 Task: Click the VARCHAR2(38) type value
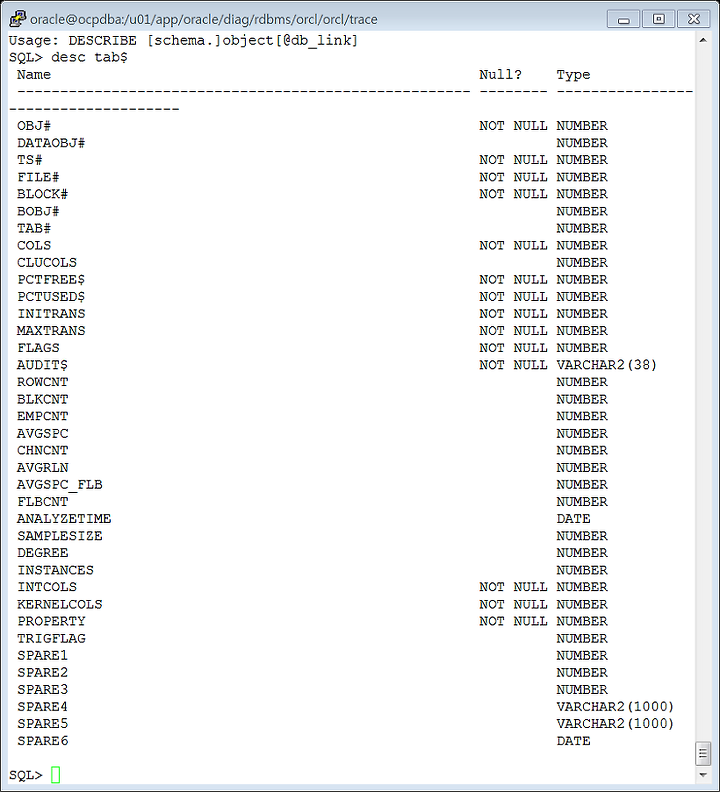607,365
